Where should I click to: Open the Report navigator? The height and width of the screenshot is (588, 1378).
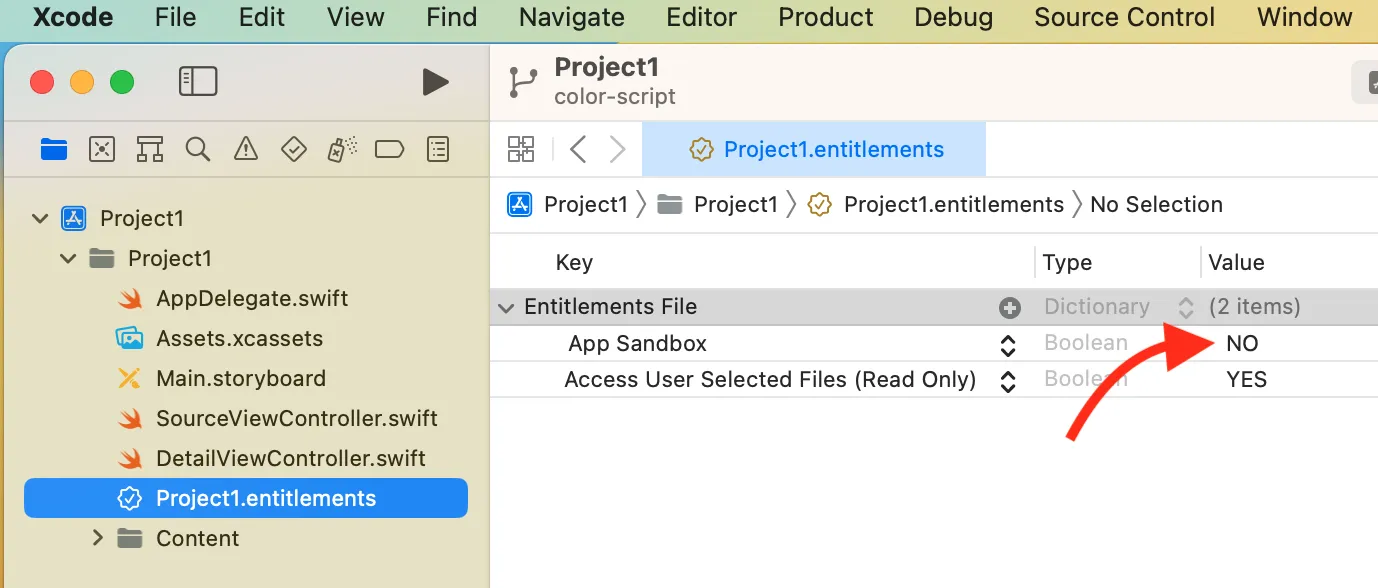pos(437,150)
